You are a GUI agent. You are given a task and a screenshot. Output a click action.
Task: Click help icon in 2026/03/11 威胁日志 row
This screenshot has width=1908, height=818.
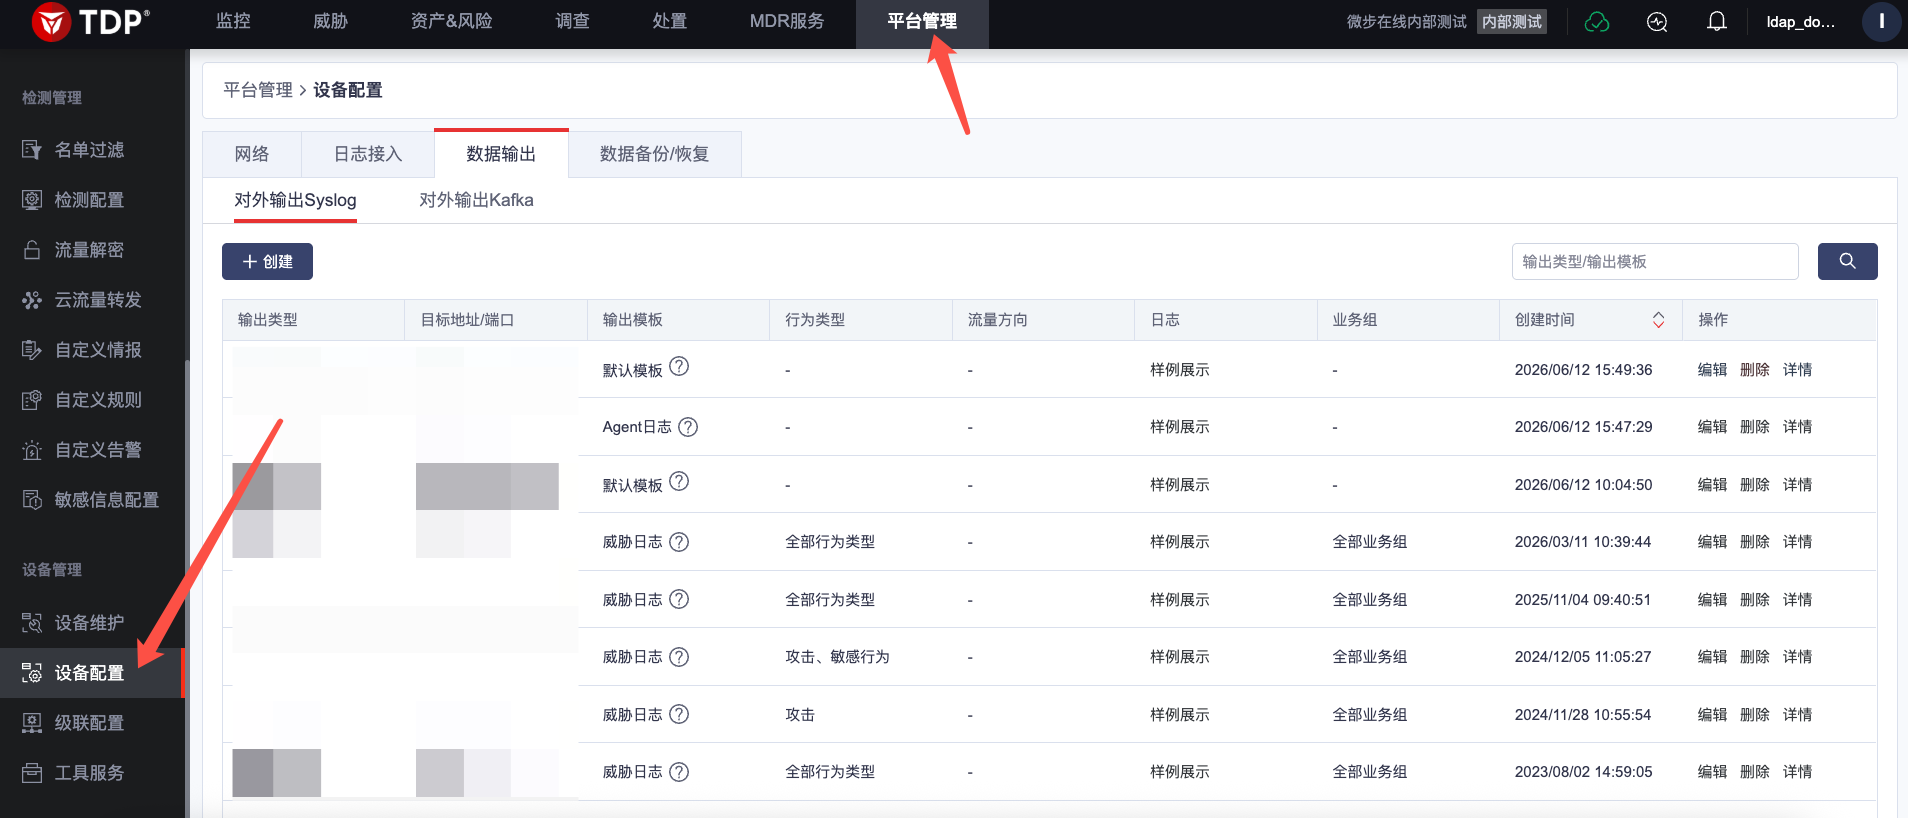click(679, 542)
